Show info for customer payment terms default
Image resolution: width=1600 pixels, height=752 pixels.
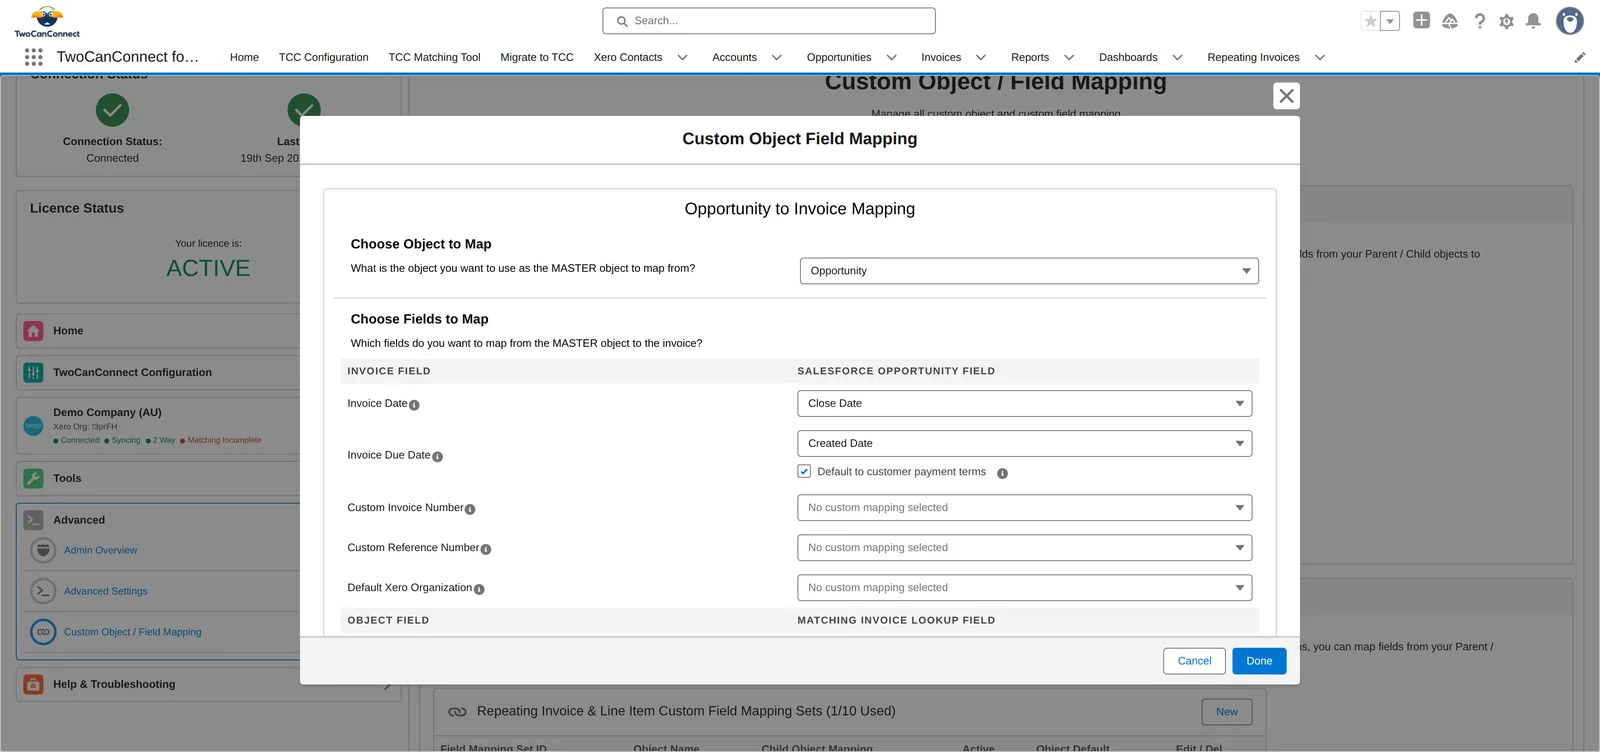[x=1002, y=473]
